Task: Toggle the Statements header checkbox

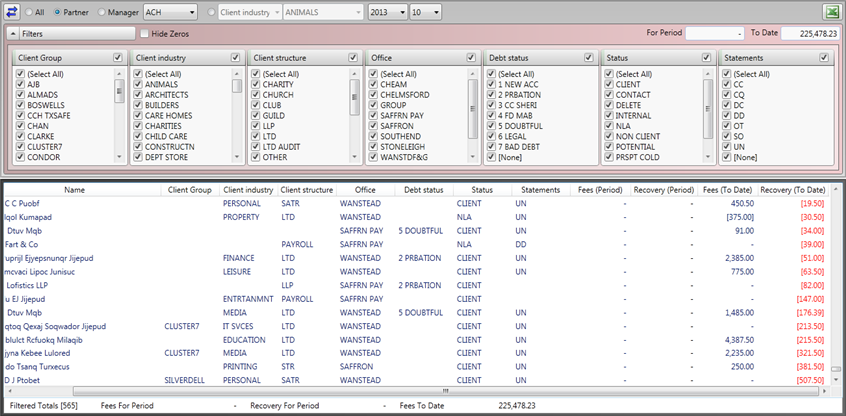Action: tap(823, 57)
